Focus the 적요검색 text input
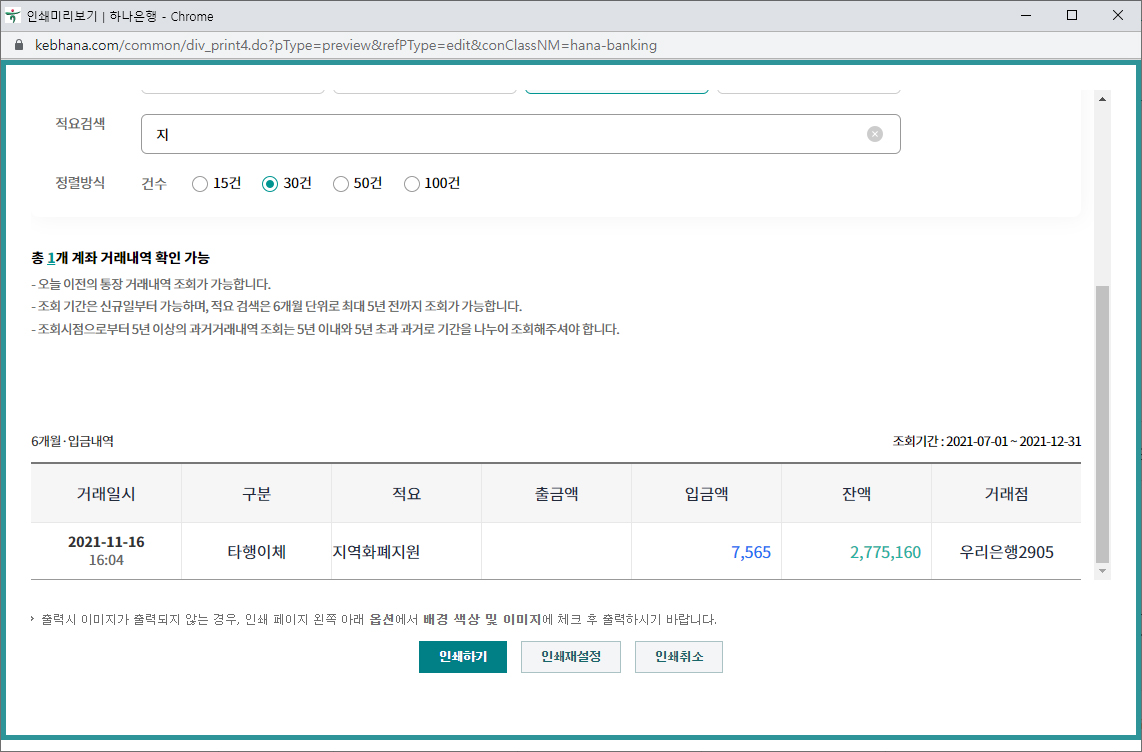 click(500, 134)
